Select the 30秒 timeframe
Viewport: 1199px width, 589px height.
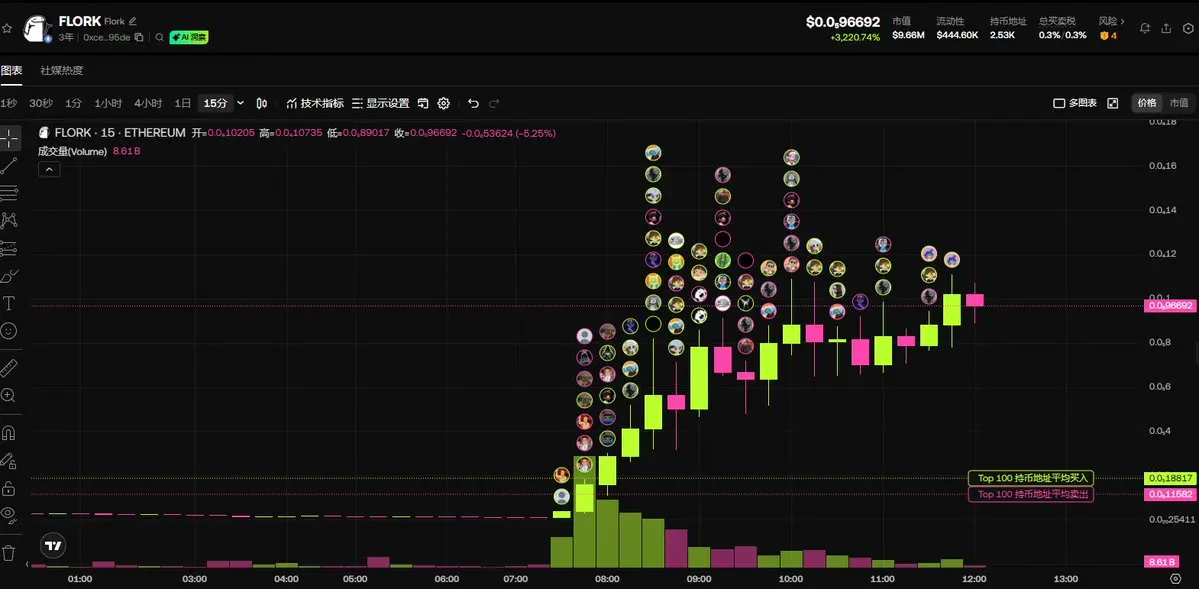(41, 103)
